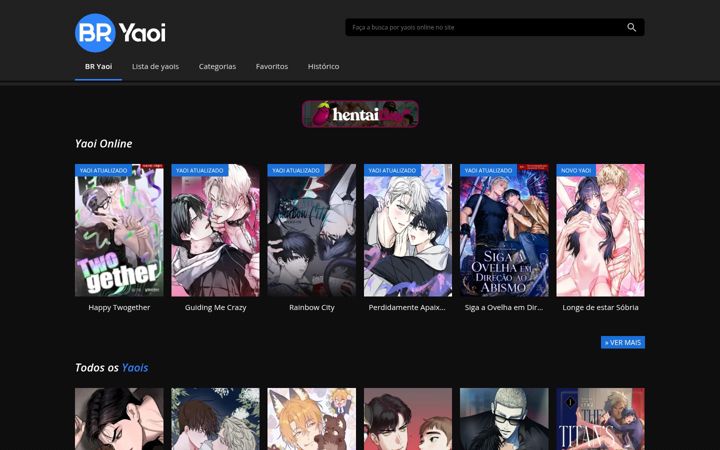The width and height of the screenshot is (720, 450).
Task: Open night flowers couple cover thumbnail
Action: tap(215, 419)
